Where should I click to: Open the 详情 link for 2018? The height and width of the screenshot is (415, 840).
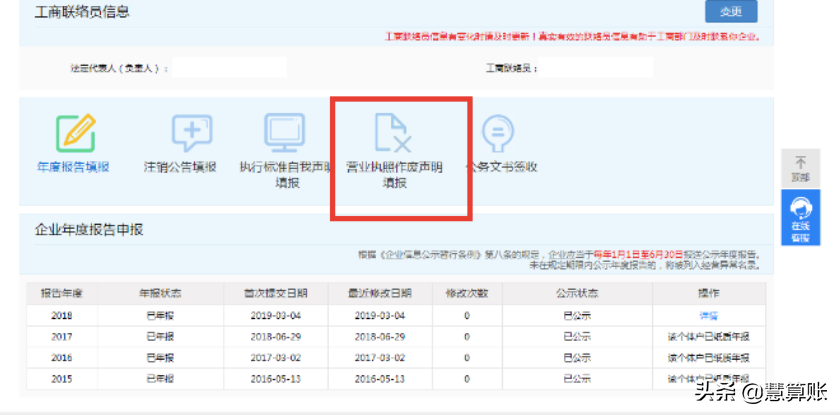point(708,316)
